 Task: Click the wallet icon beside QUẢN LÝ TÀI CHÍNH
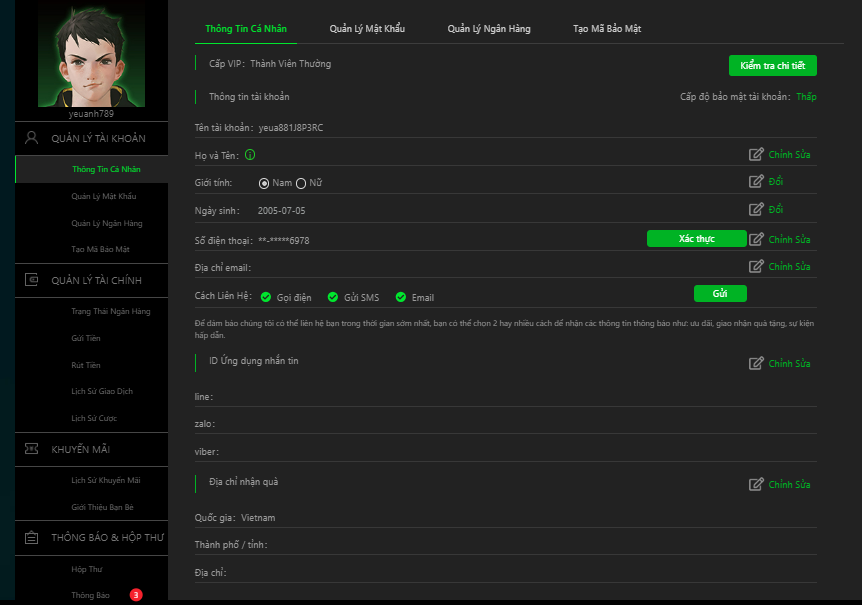point(31,280)
